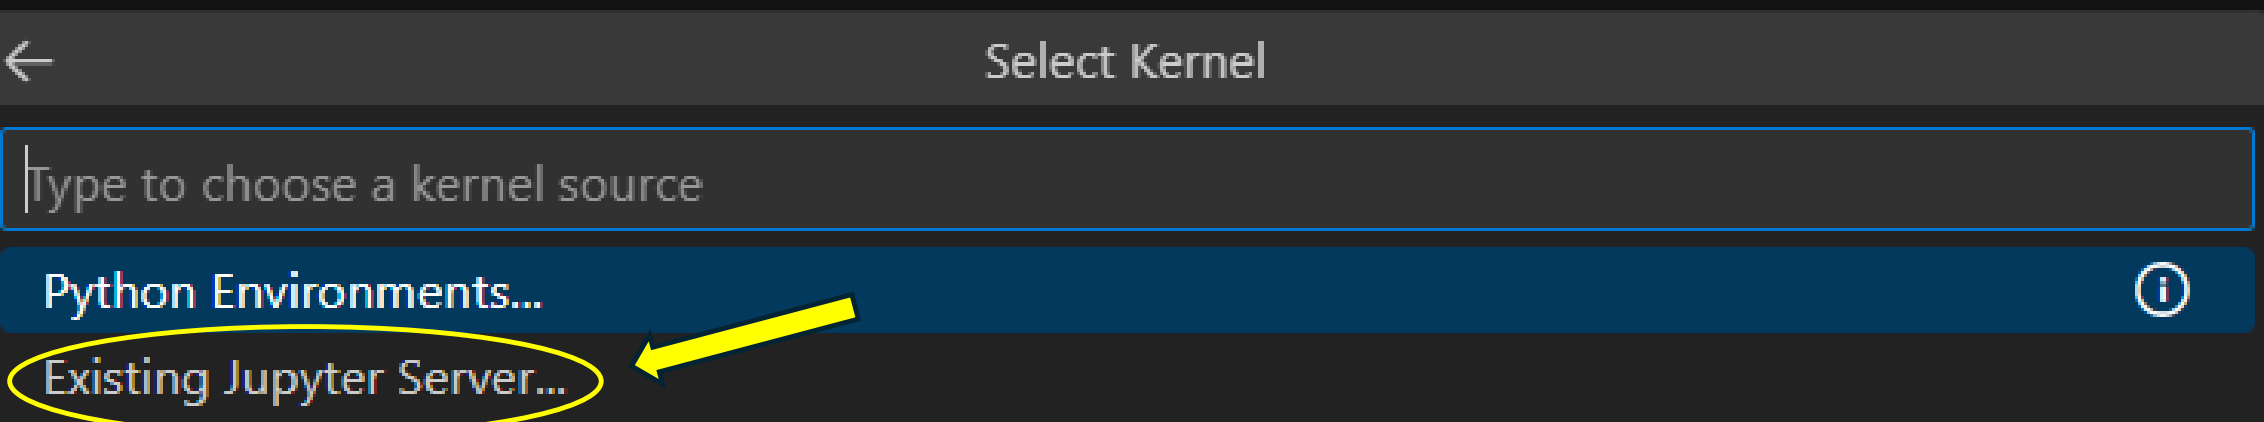This screenshot has height=422, width=2264.
Task: Connect using Existing Jupyter Server option
Action: 1127,378
